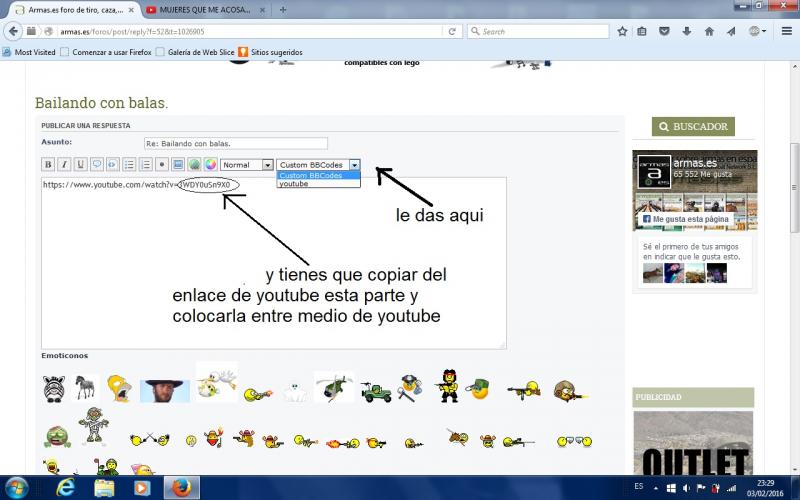This screenshot has width=800, height=500.
Task: Open the font color palette
Action: pos(210,164)
